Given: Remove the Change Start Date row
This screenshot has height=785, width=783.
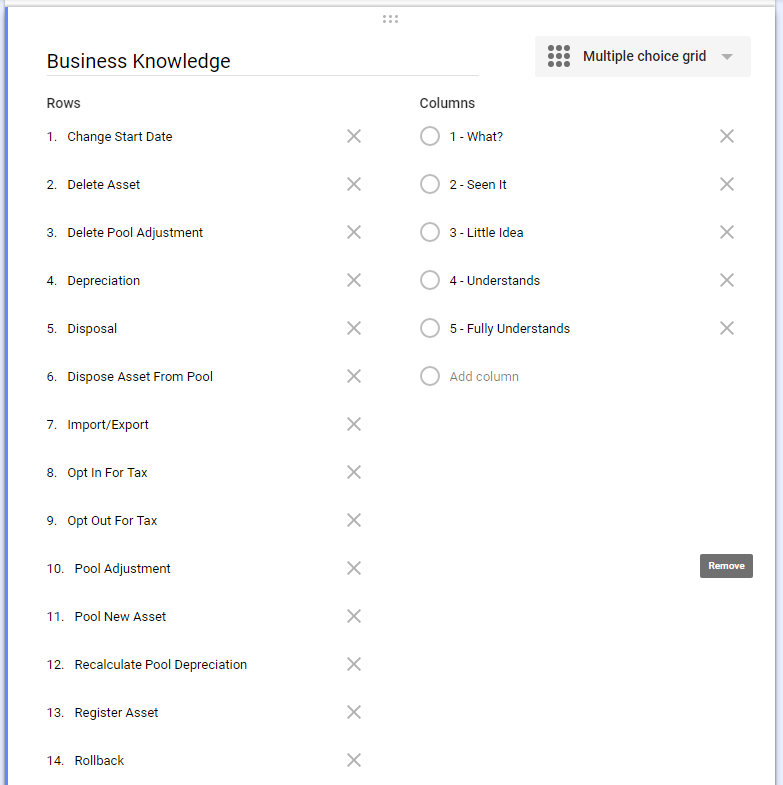Looking at the screenshot, I should point(354,136).
